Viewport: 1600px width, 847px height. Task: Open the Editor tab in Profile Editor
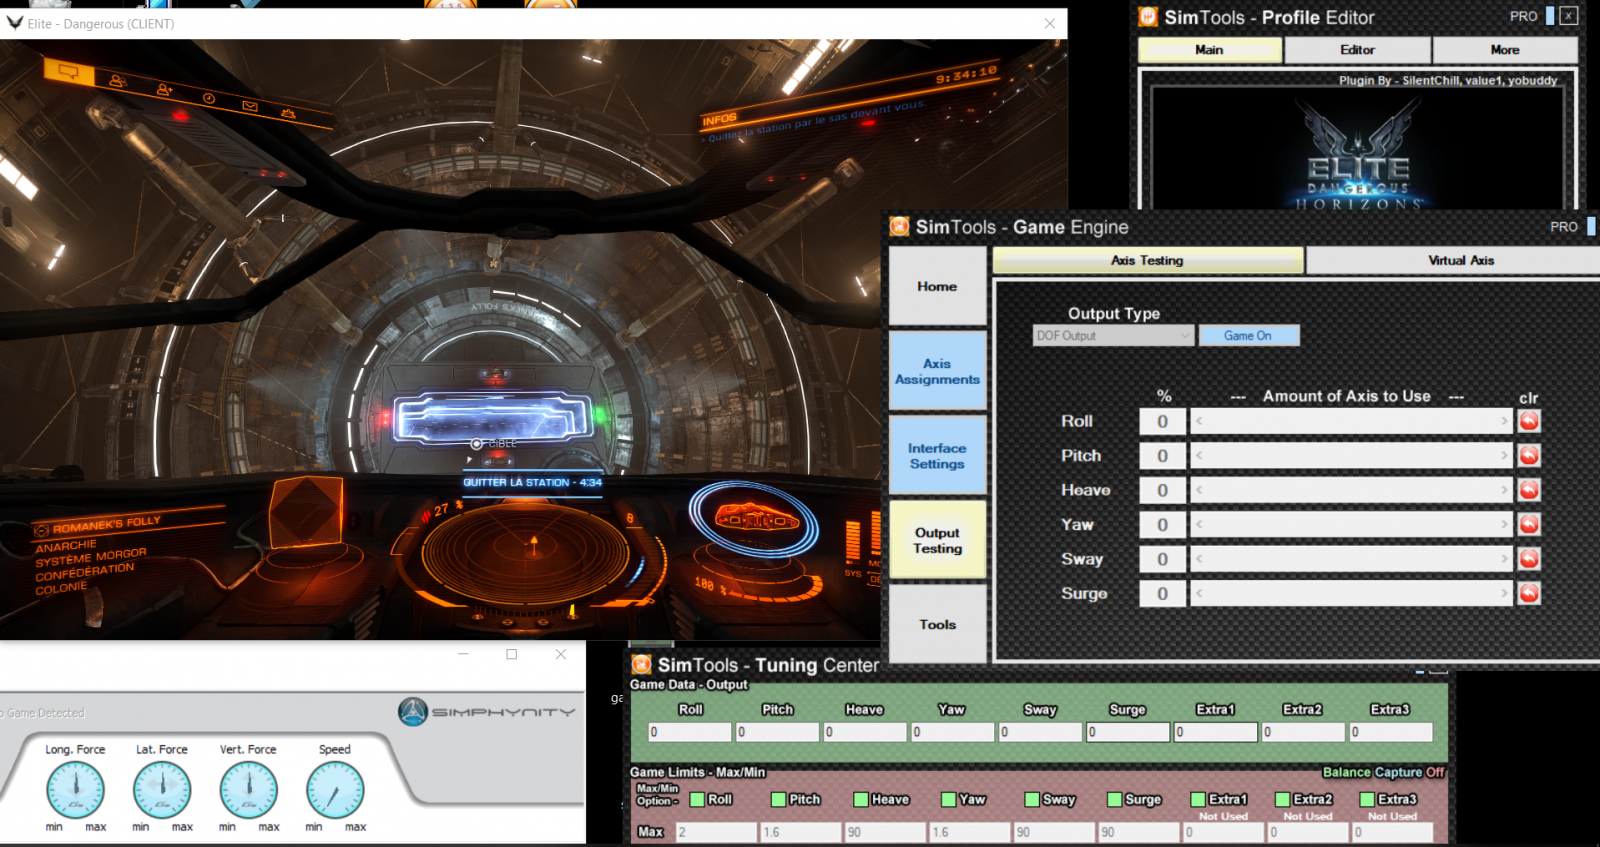click(1357, 50)
